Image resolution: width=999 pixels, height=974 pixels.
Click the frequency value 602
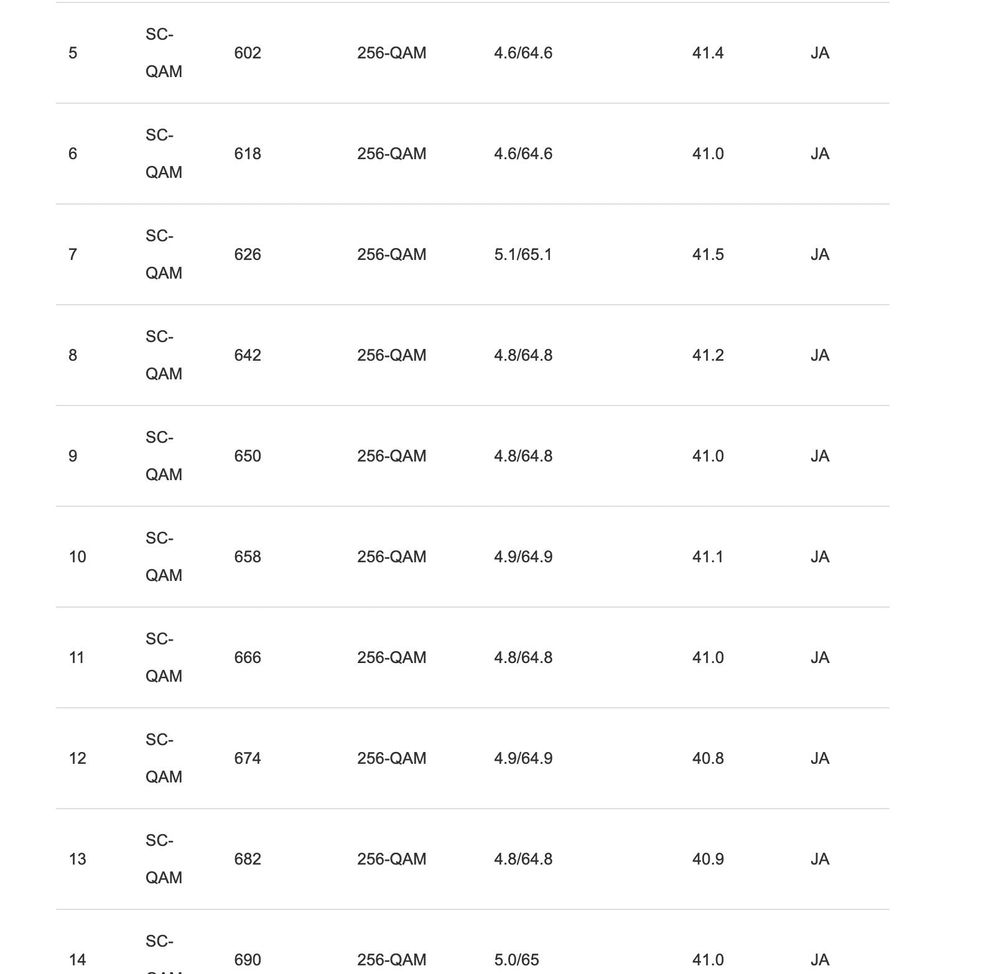(x=247, y=53)
